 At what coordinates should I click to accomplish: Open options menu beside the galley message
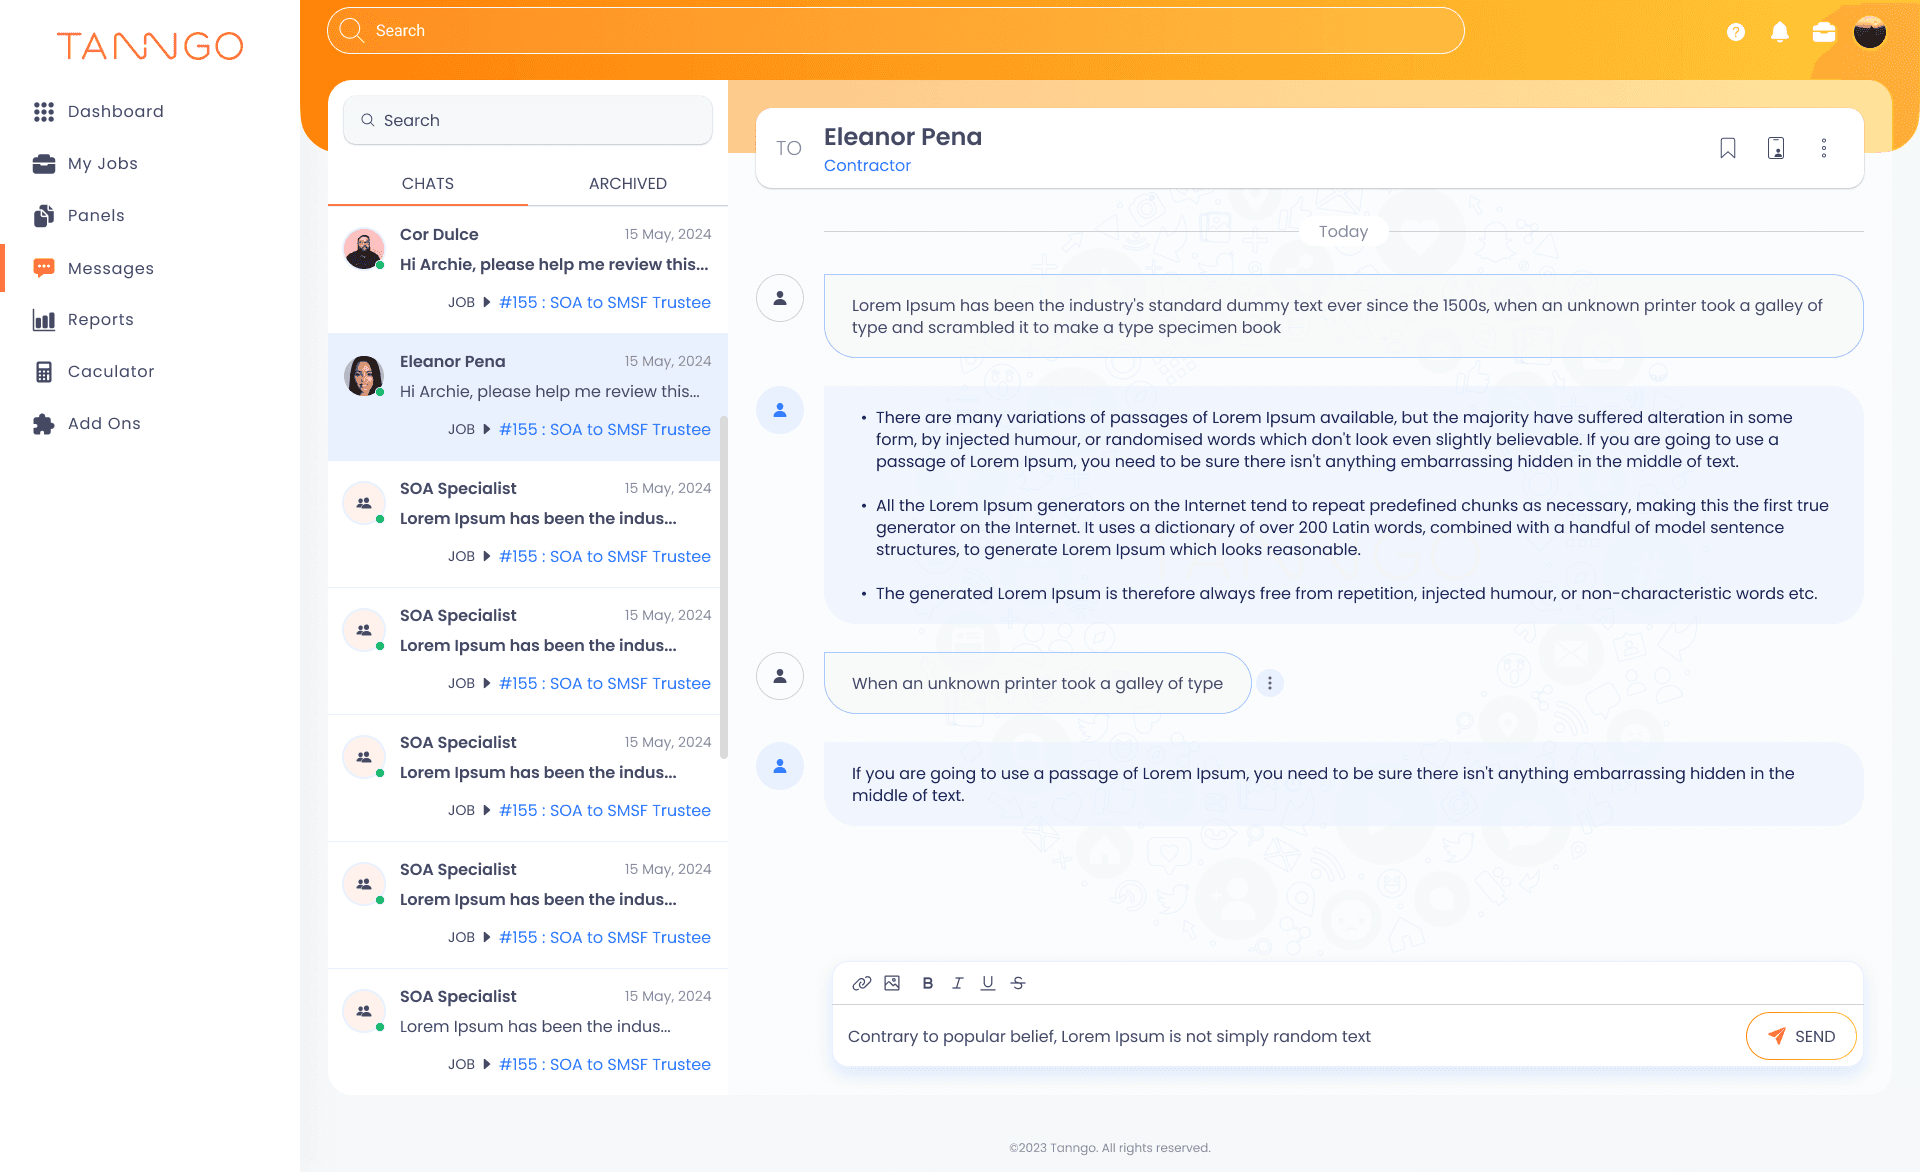(x=1270, y=683)
